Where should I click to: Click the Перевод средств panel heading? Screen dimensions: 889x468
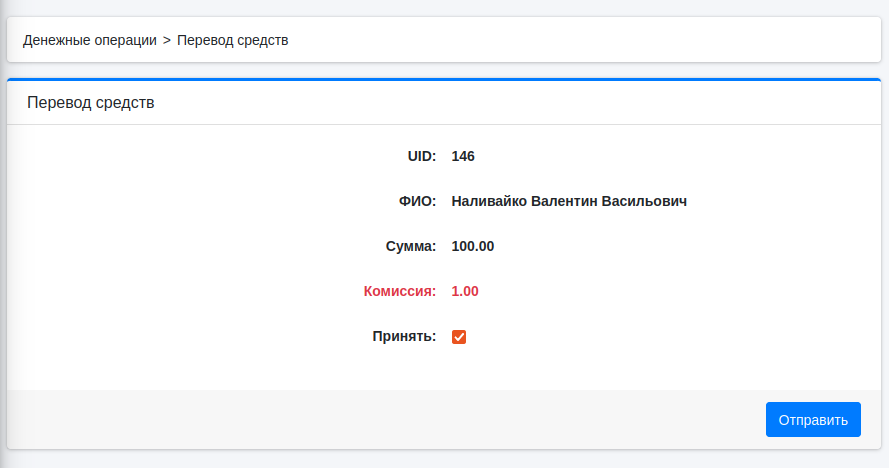[91, 102]
